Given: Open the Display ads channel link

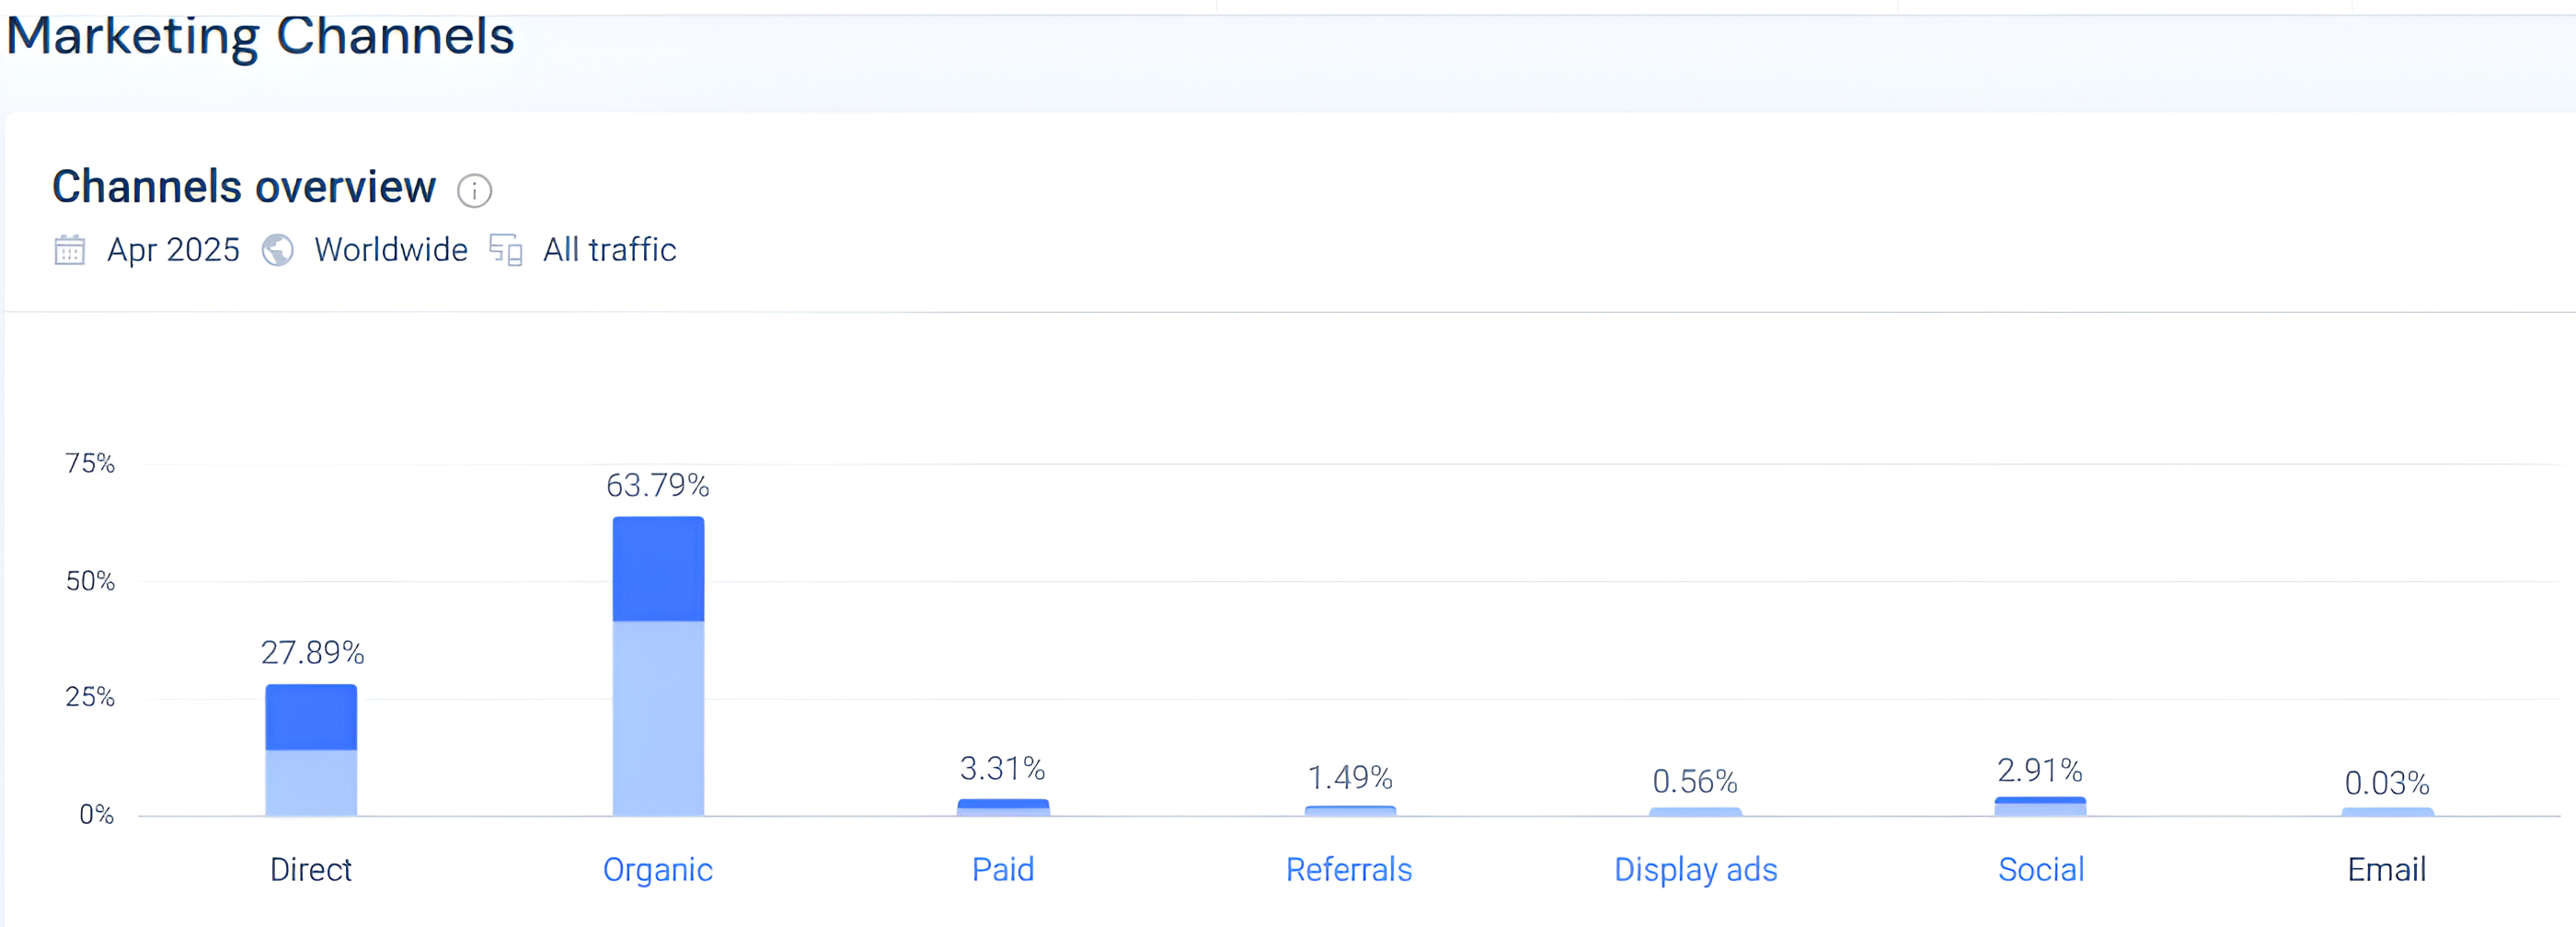Looking at the screenshot, I should tap(1695, 869).
